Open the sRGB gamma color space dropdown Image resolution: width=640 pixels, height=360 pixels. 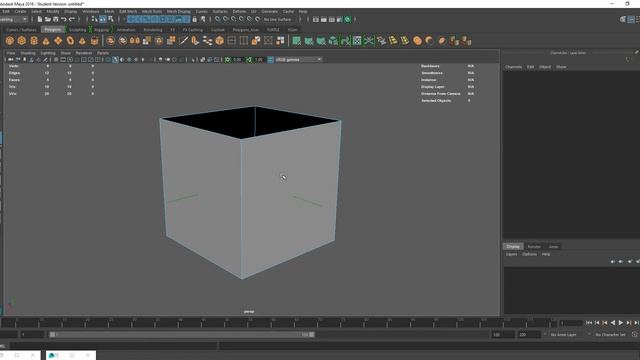pos(299,60)
